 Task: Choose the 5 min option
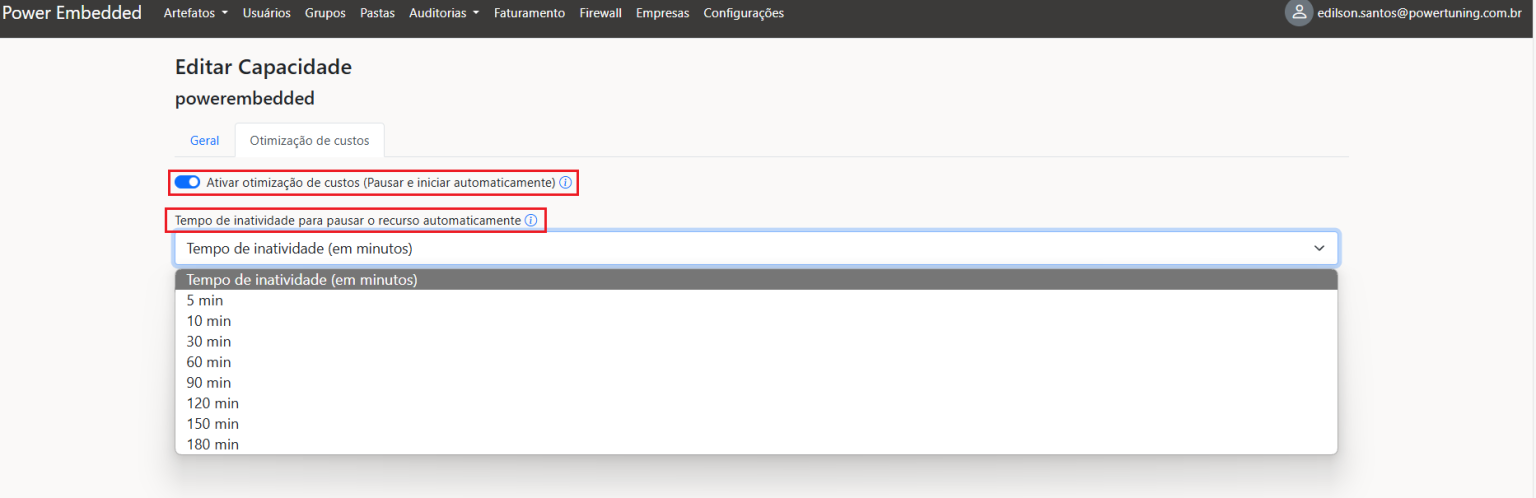click(205, 300)
